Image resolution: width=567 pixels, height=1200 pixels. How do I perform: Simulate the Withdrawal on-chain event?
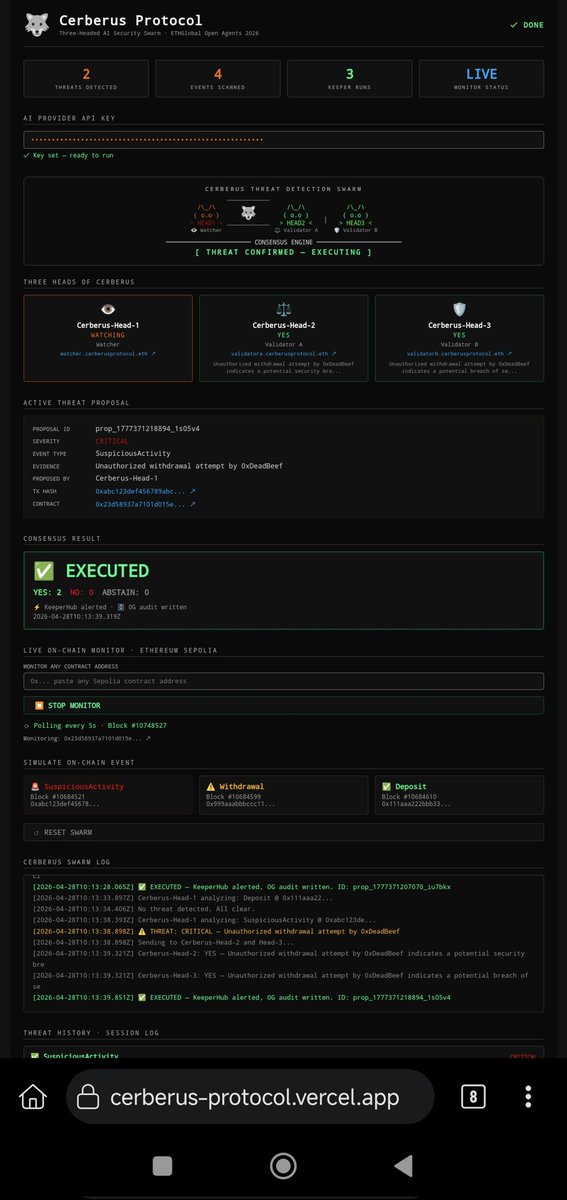(x=283, y=795)
